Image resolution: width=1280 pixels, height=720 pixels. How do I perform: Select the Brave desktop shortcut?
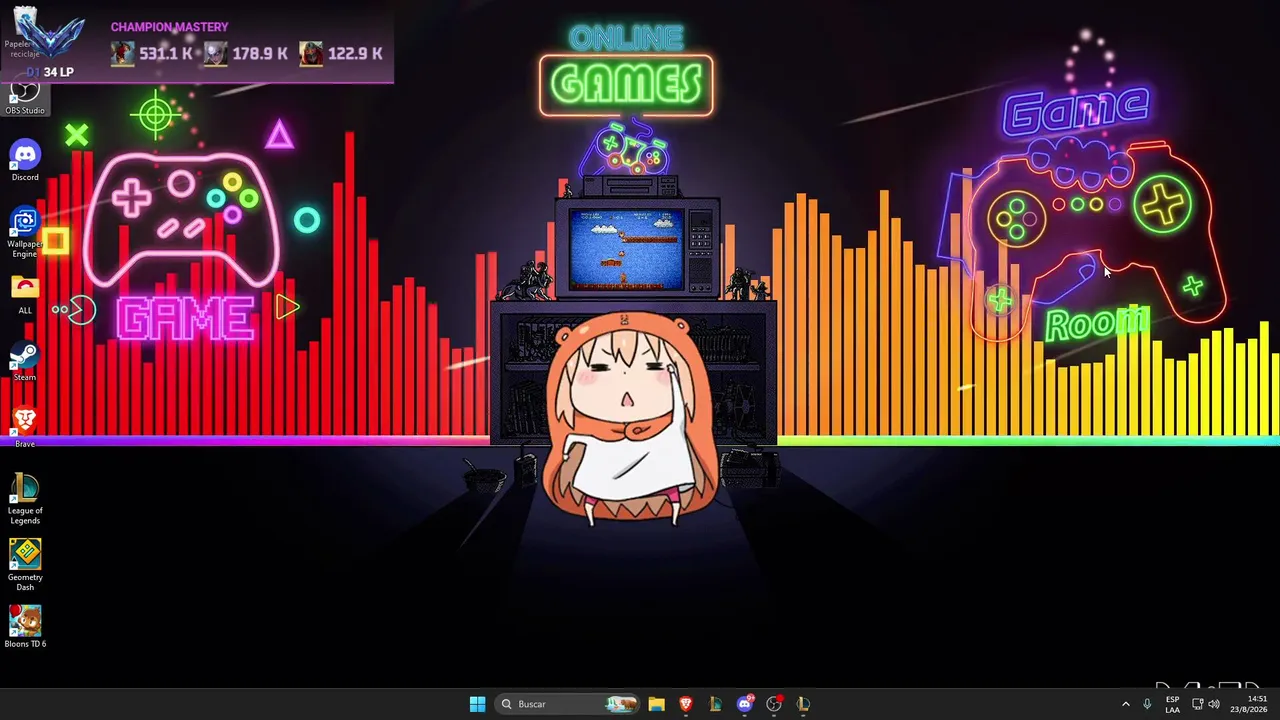[x=25, y=427]
